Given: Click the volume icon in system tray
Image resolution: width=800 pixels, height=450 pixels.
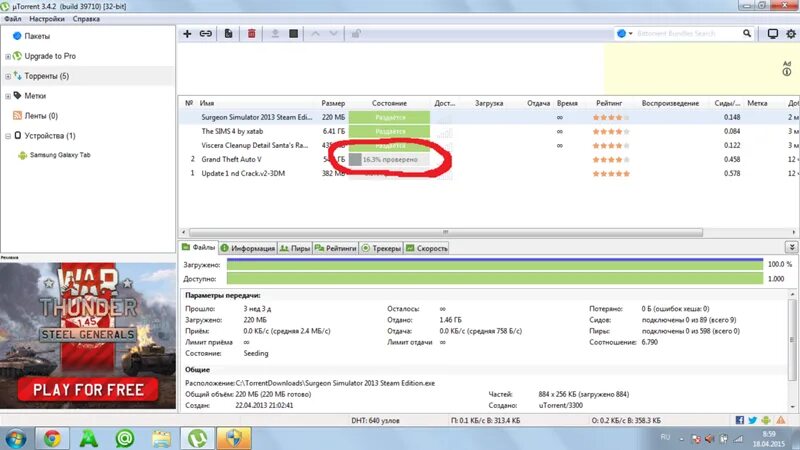Looking at the screenshot, I should pos(710,438).
